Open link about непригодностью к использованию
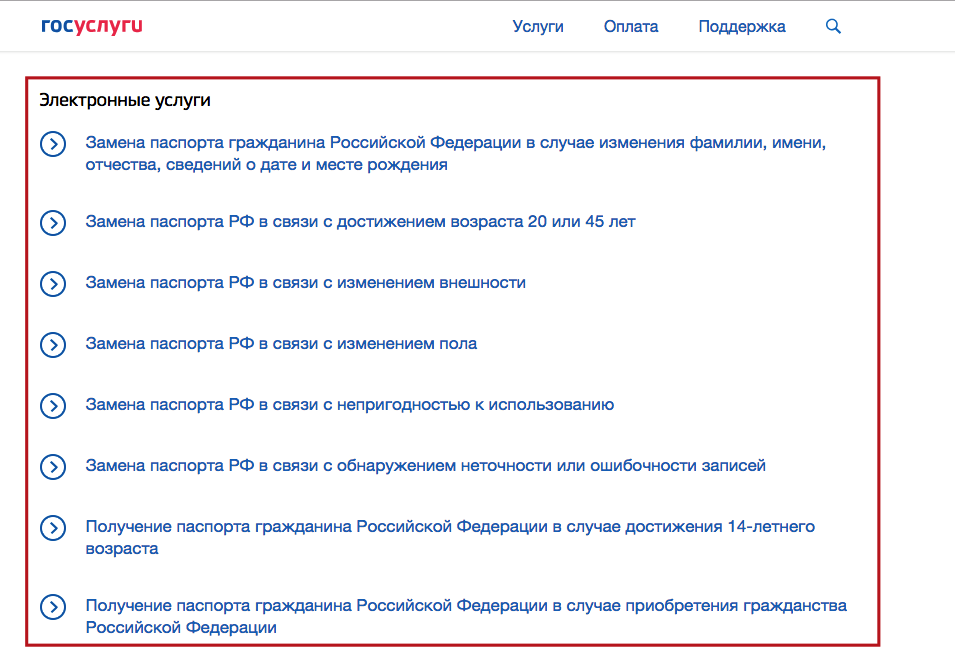This screenshot has height=651, width=955. (349, 405)
